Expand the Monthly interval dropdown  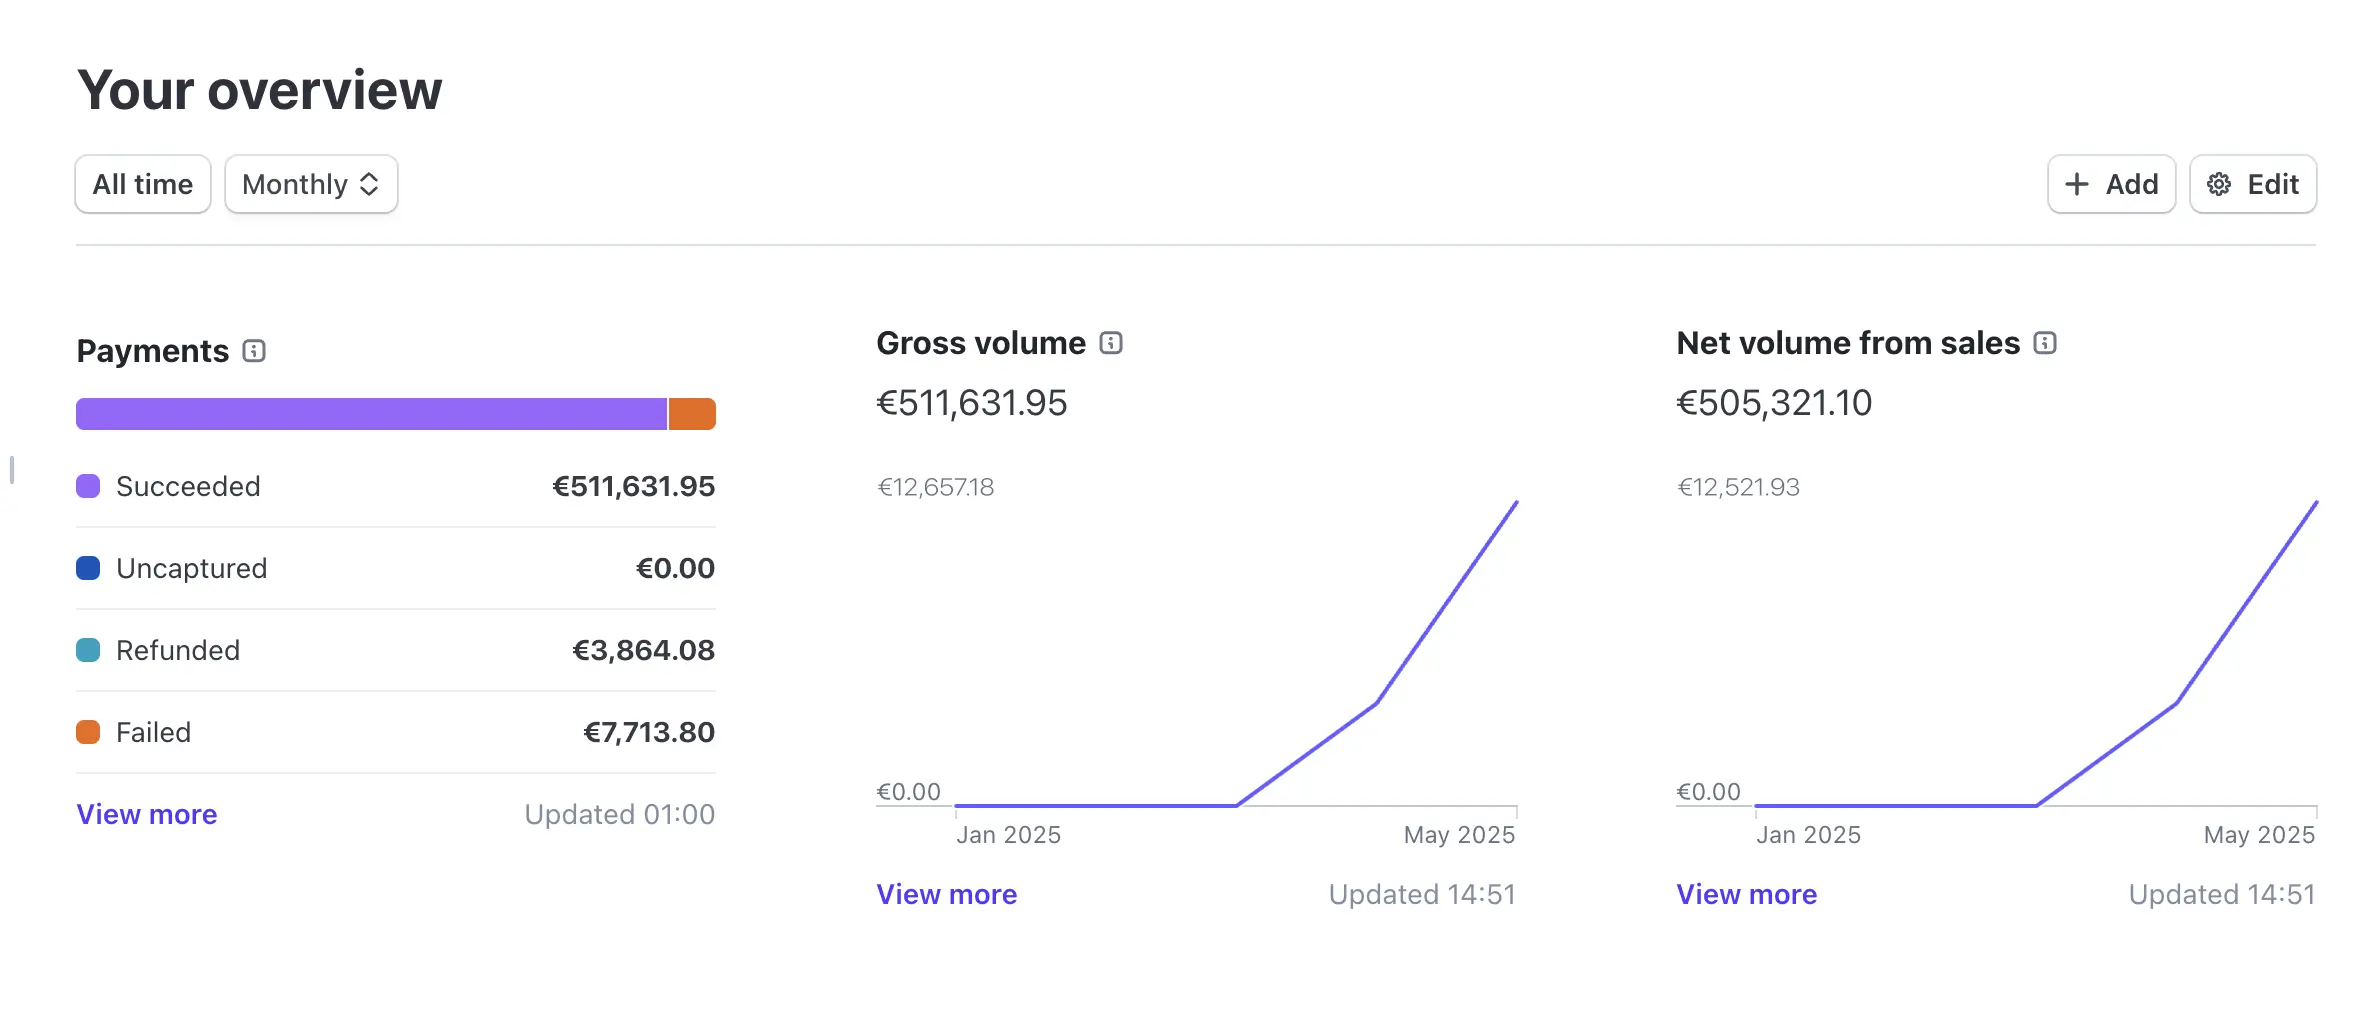tap(311, 184)
